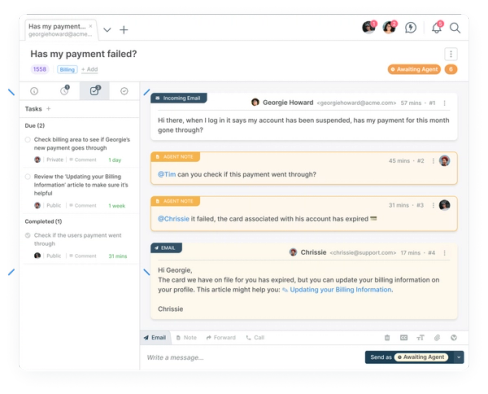Open the ticket info icon tab
The image size is (488, 394).
coord(34,91)
